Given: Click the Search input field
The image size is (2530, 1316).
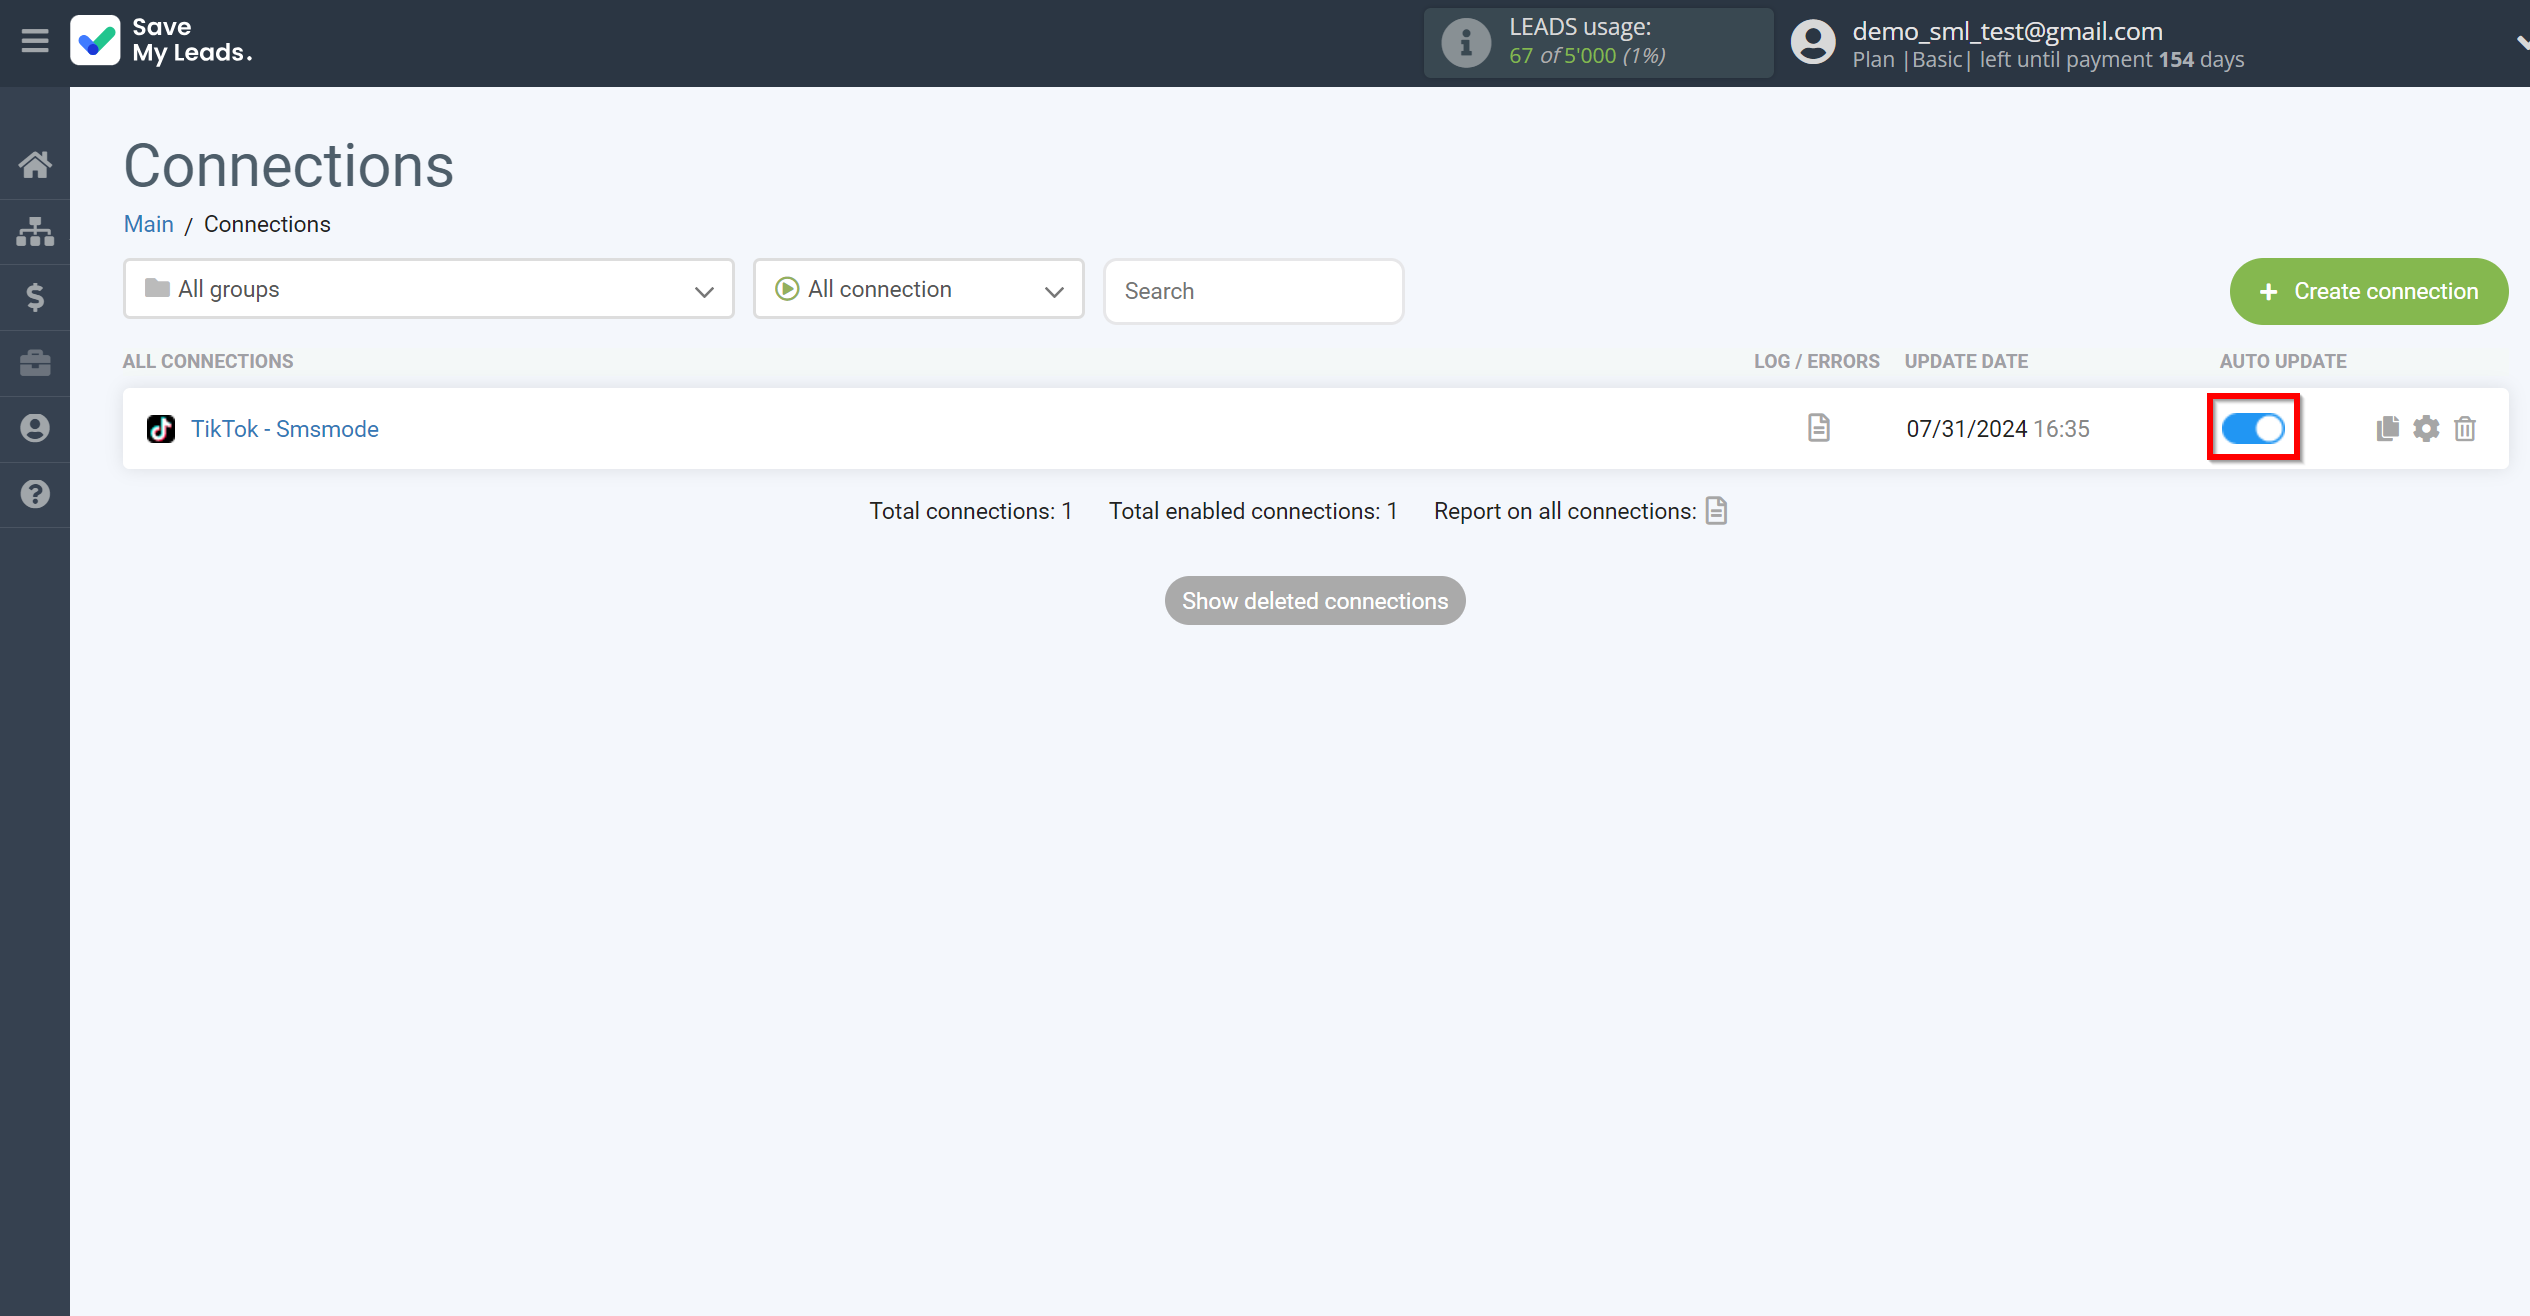Looking at the screenshot, I should pos(1253,291).
